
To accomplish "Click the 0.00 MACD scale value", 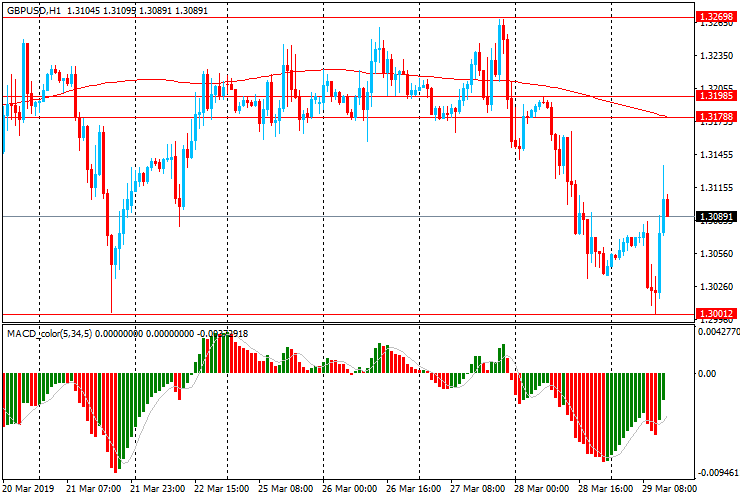I will tap(707, 373).
